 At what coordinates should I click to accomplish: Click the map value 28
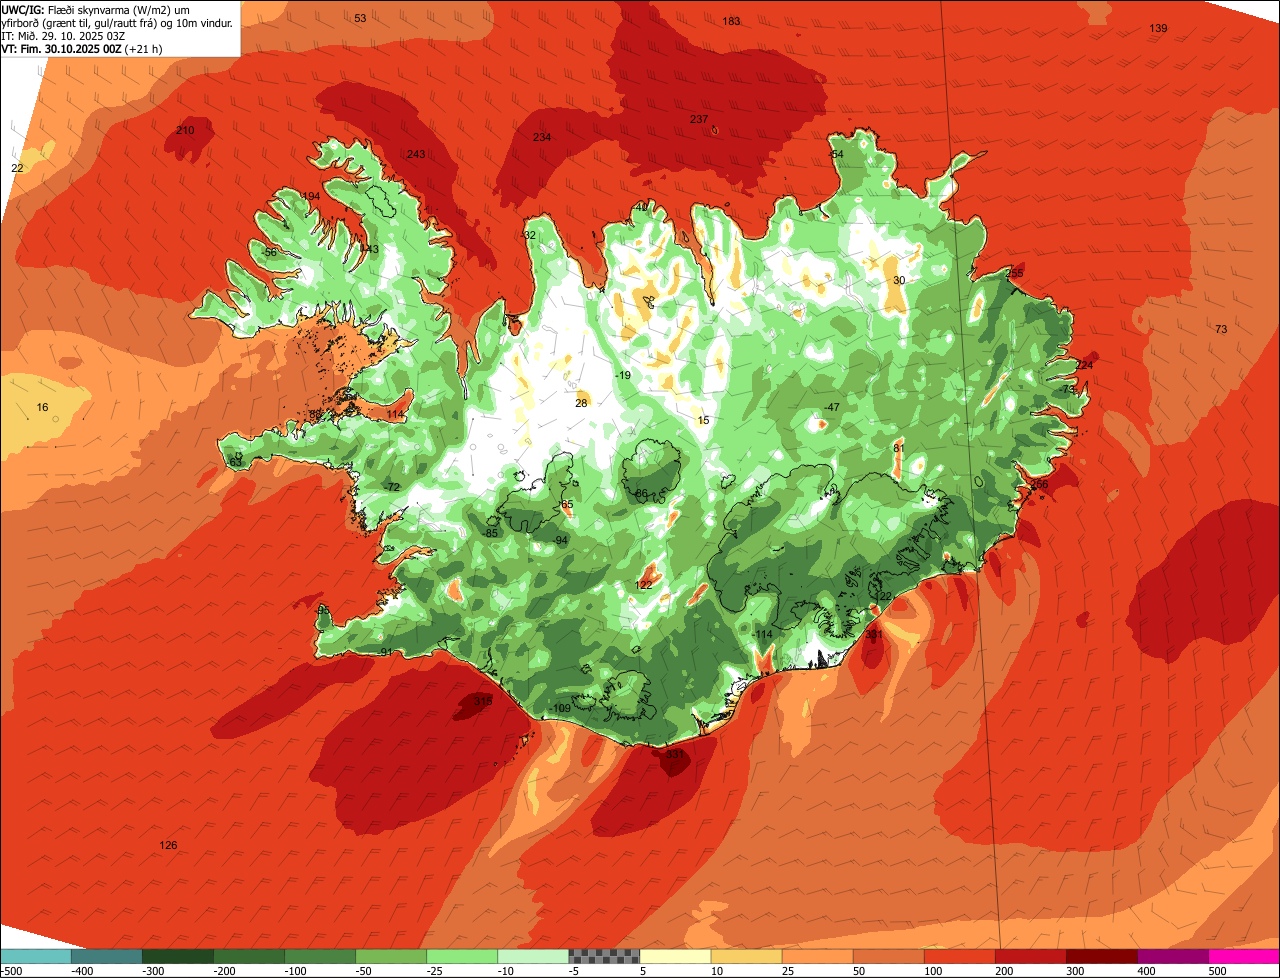[x=581, y=403]
